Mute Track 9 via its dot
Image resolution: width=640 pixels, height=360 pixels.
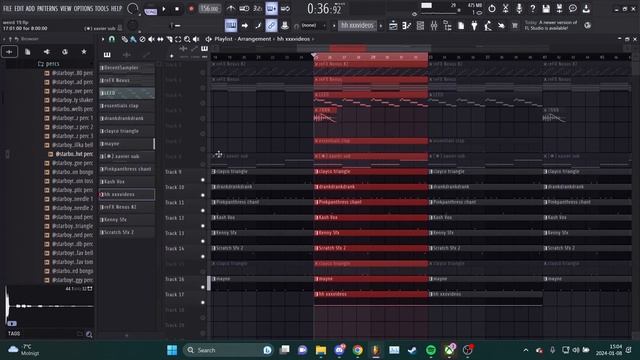tap(203, 180)
